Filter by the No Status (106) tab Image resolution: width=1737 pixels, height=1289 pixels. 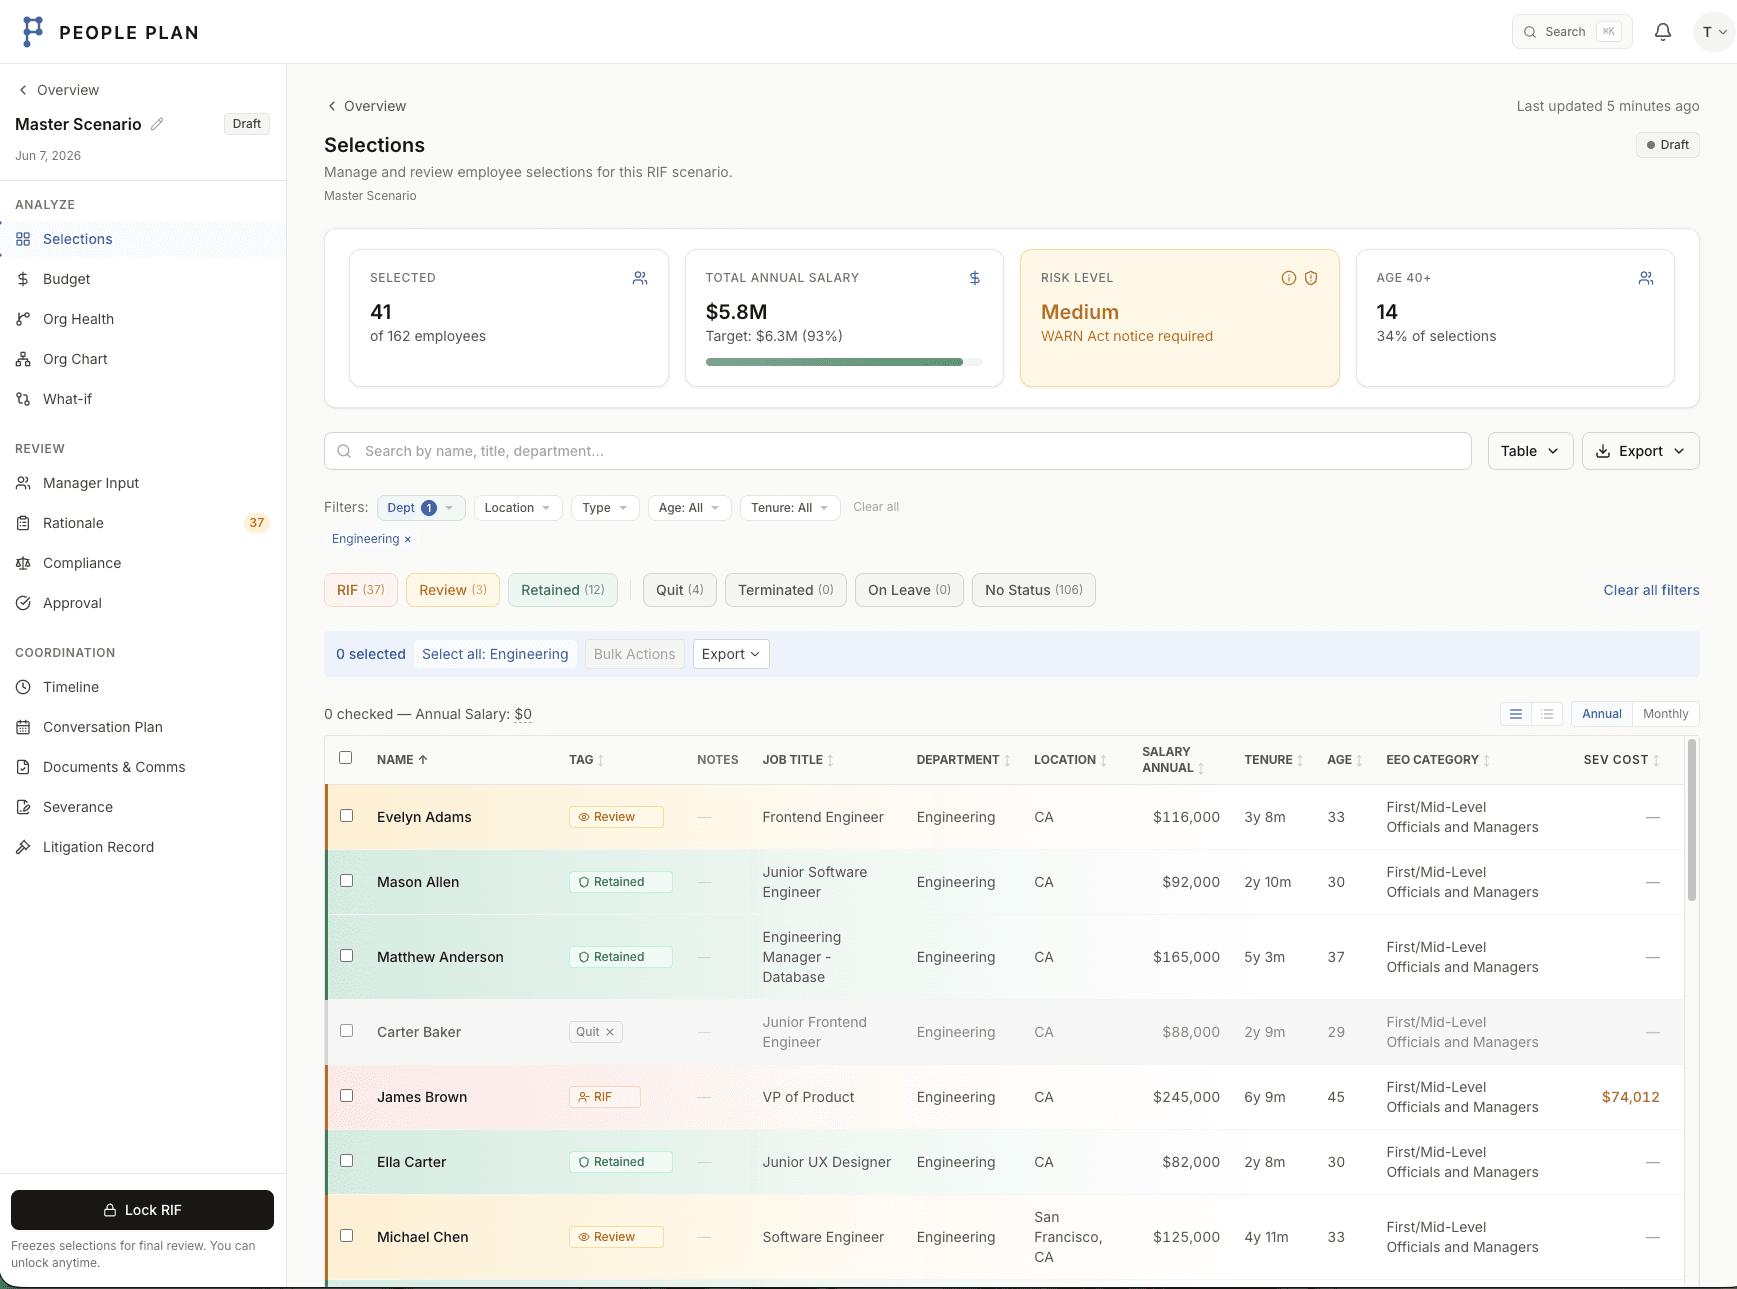point(1034,590)
